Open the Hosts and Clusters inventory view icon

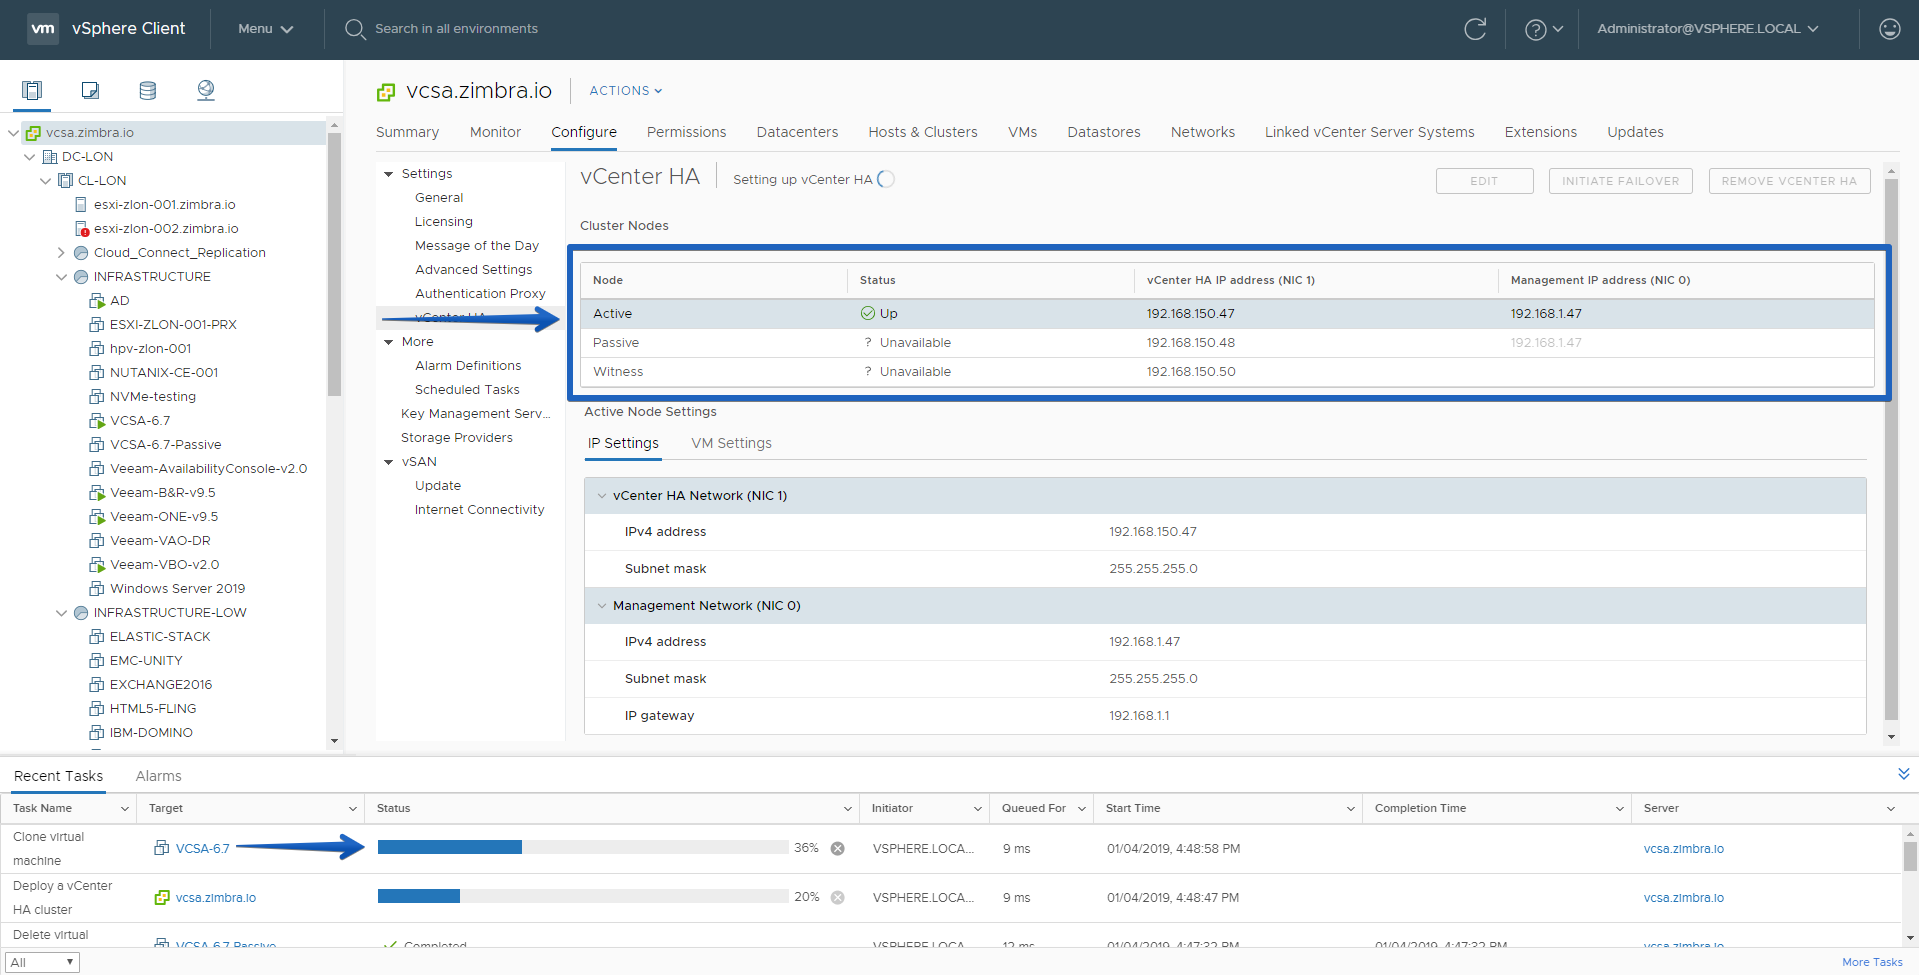[x=32, y=90]
